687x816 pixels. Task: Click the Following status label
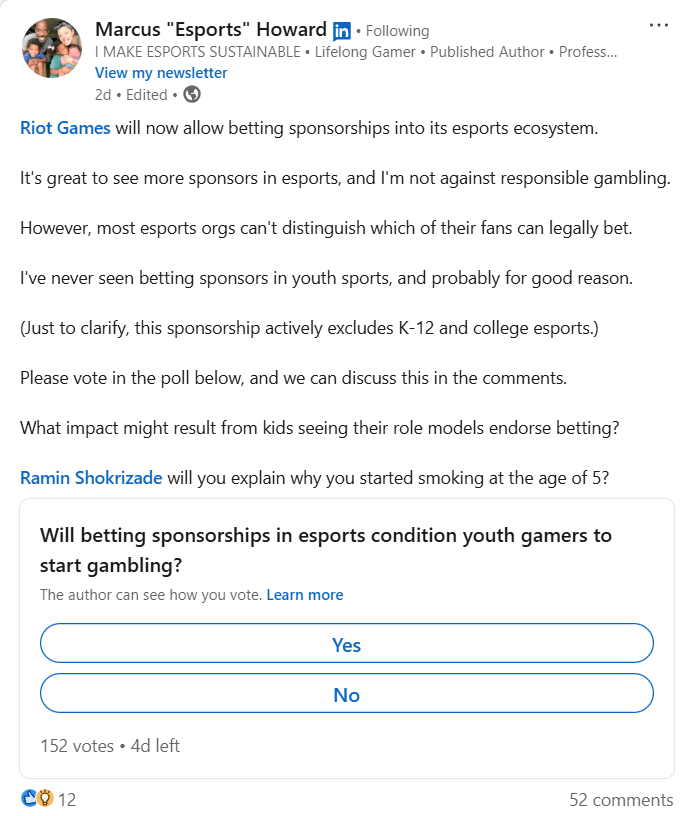[x=398, y=31]
